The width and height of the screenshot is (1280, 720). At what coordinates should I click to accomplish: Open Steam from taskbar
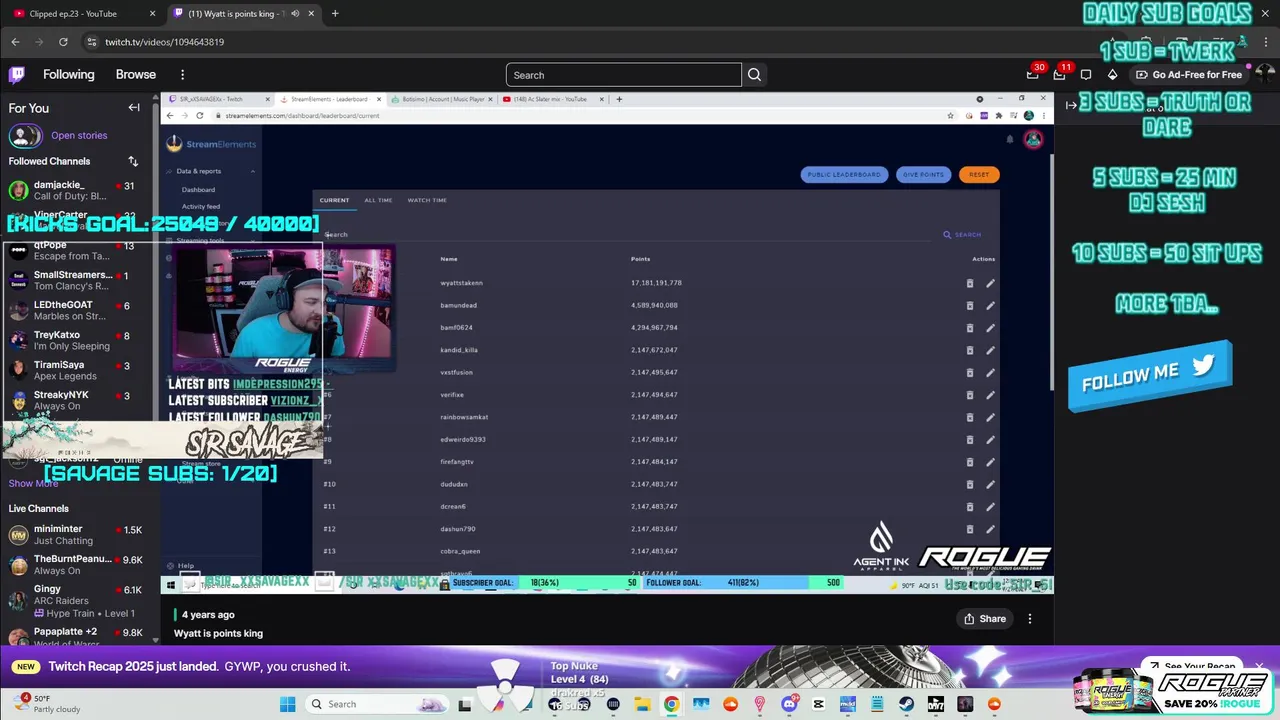906,704
